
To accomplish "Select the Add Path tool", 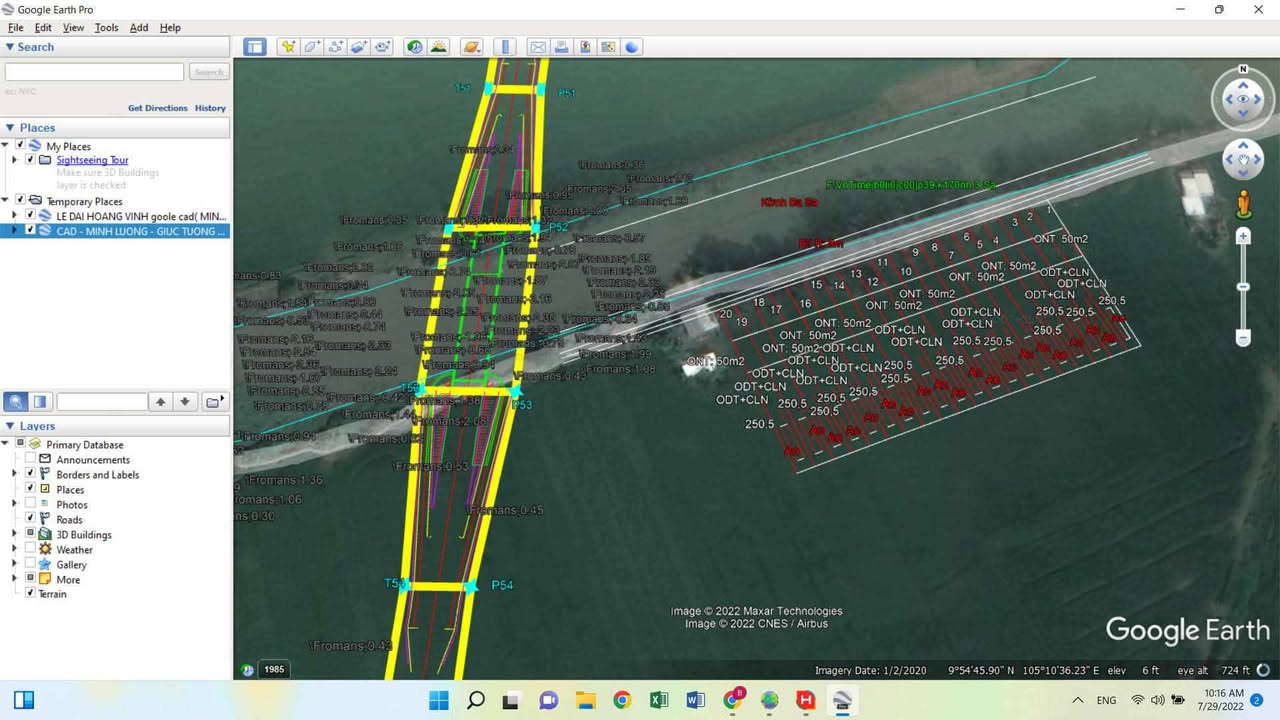I will (335, 47).
